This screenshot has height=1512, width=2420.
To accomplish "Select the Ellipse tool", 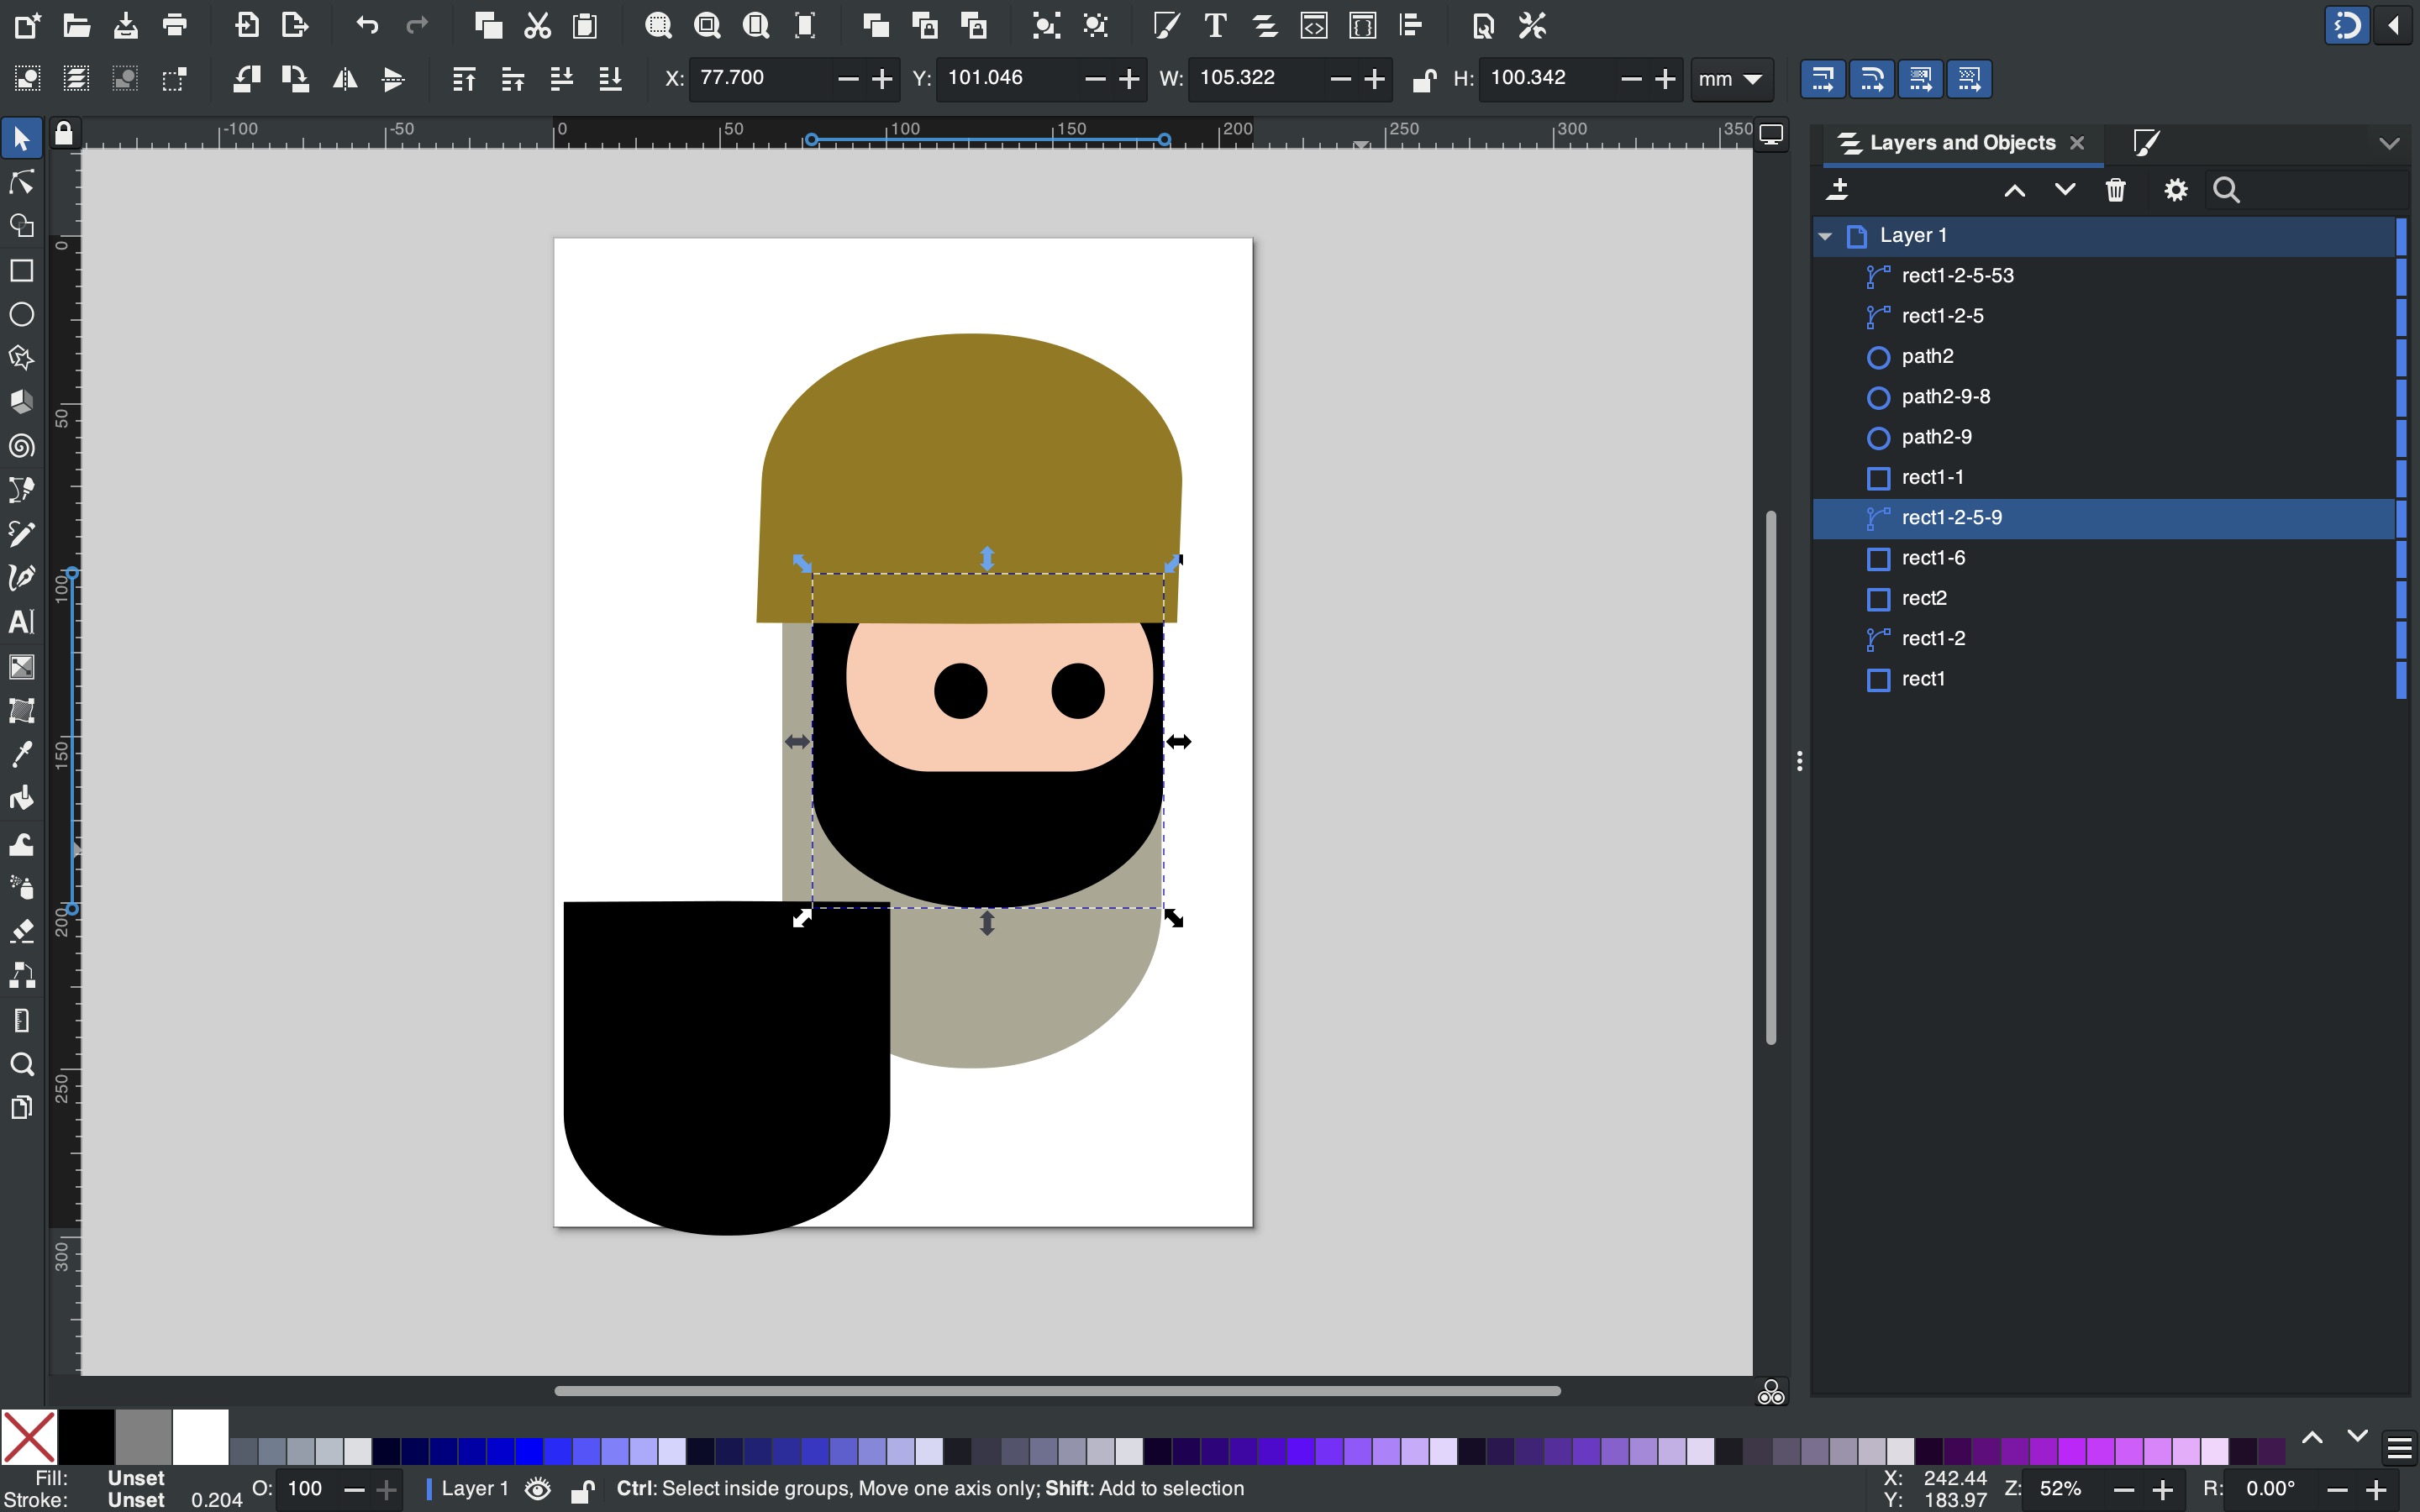I will pyautogui.click(x=21, y=315).
